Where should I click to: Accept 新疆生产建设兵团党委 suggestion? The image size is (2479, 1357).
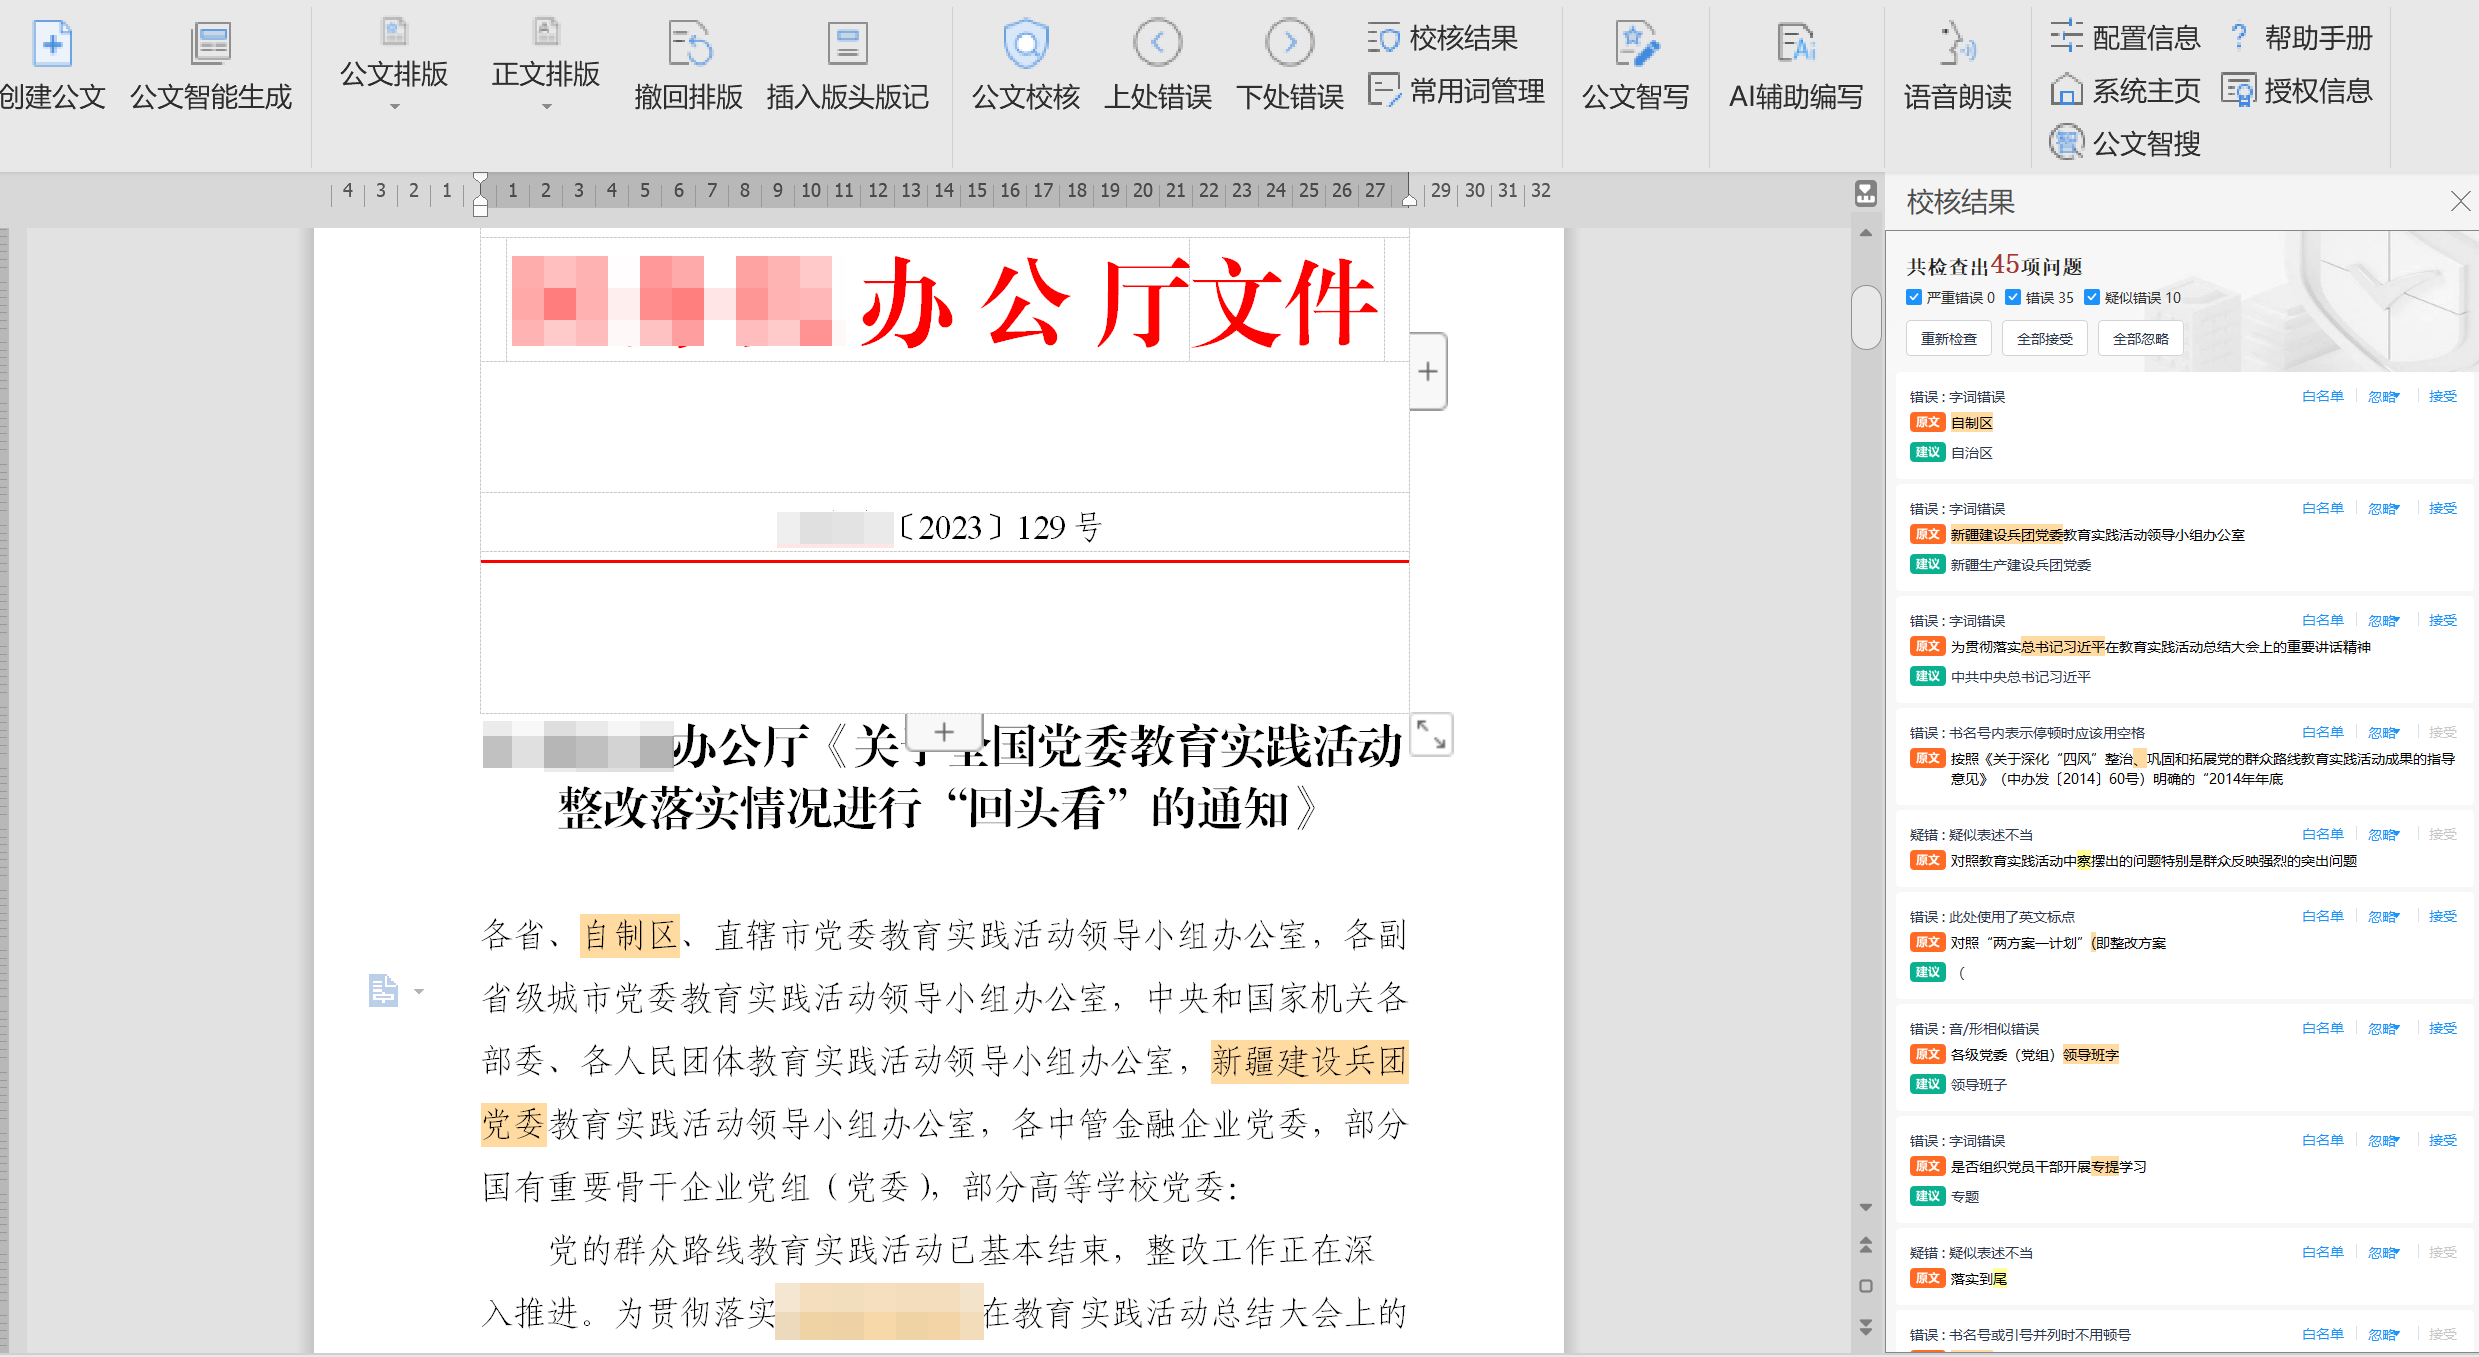point(2443,508)
